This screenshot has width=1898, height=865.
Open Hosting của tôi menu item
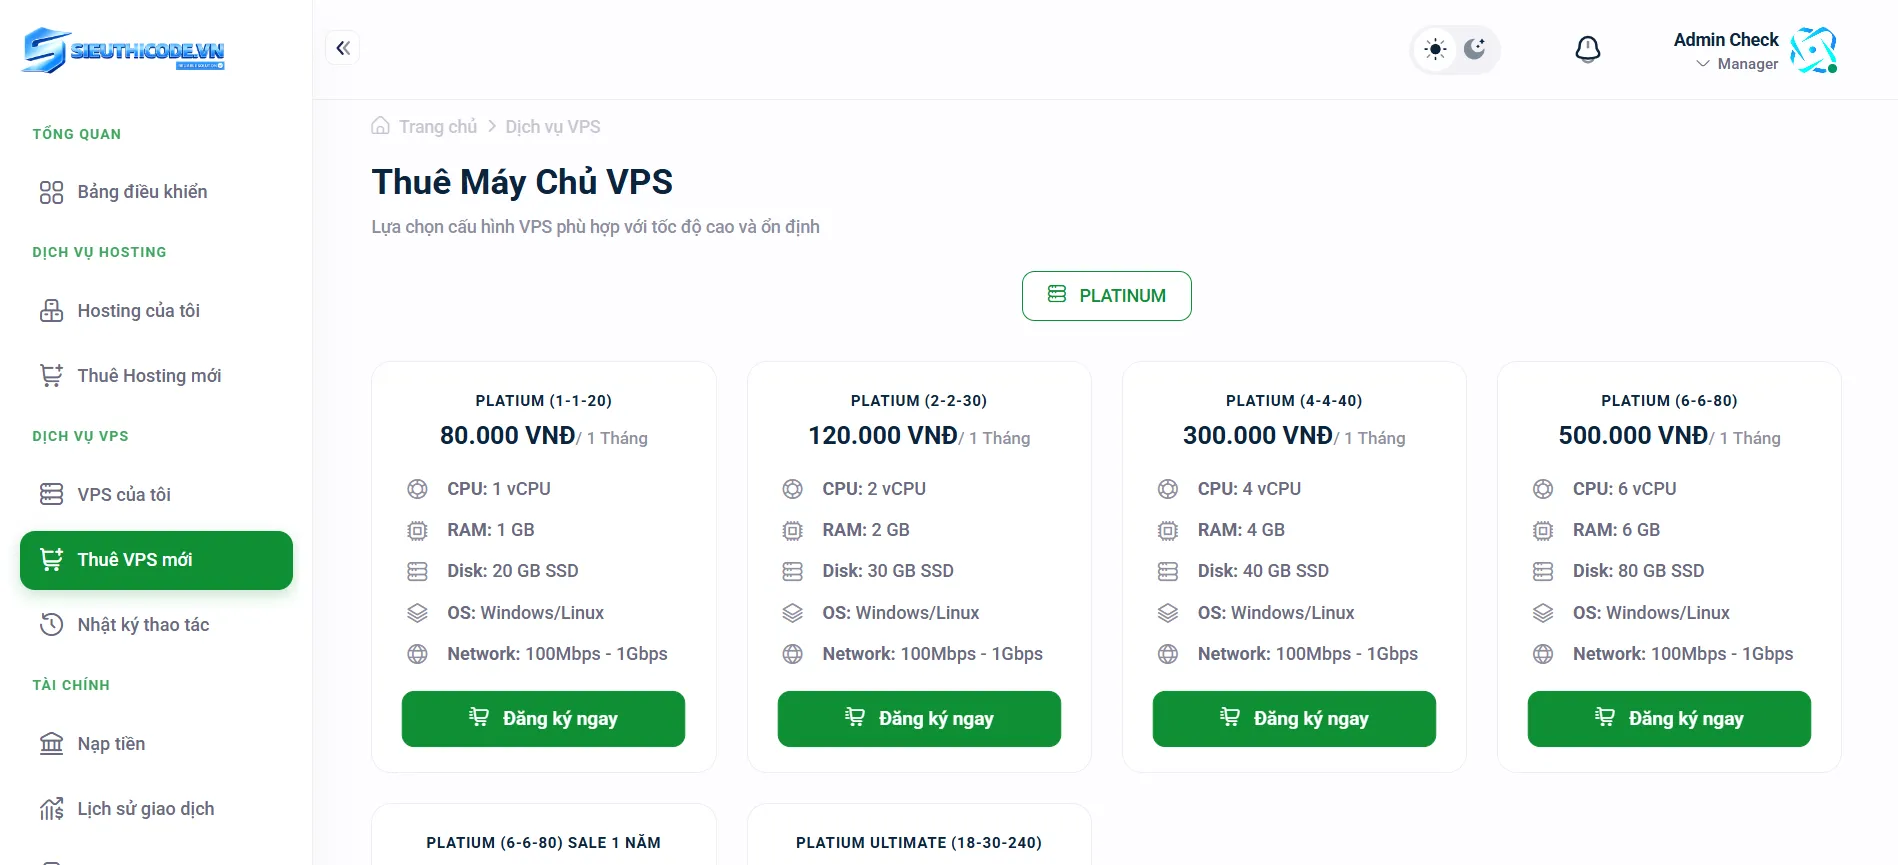pos(138,311)
